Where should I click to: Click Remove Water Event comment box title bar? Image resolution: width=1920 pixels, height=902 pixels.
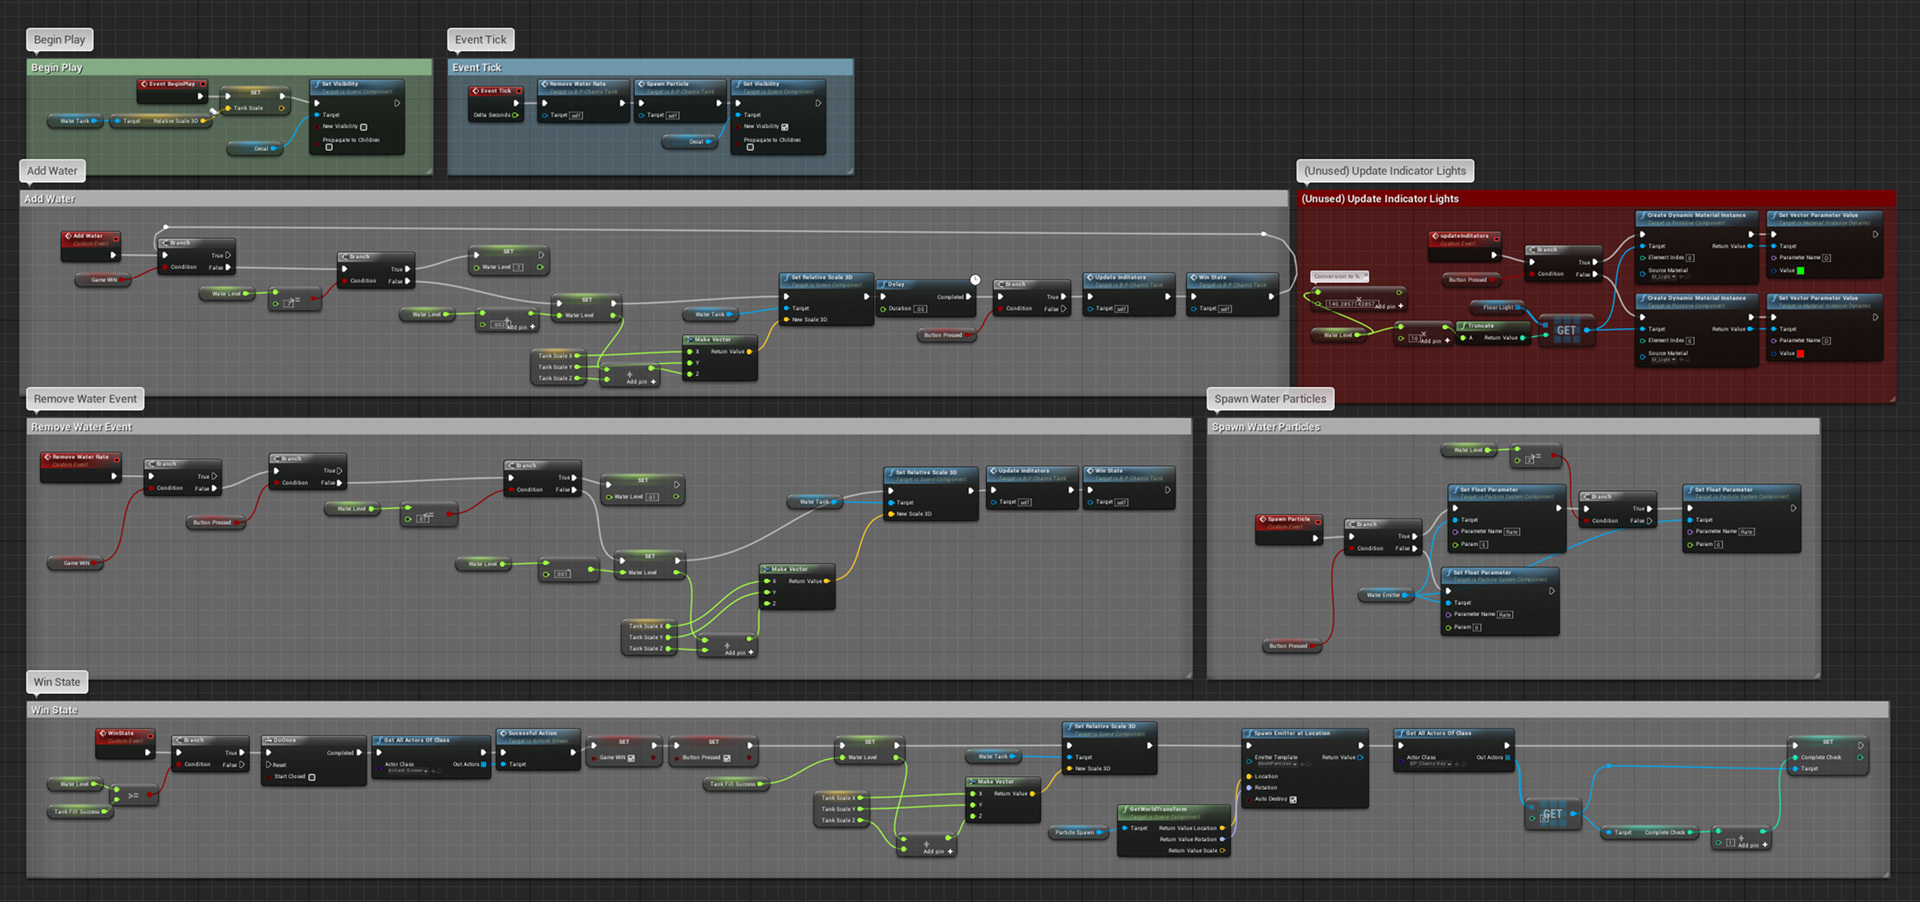609,427
